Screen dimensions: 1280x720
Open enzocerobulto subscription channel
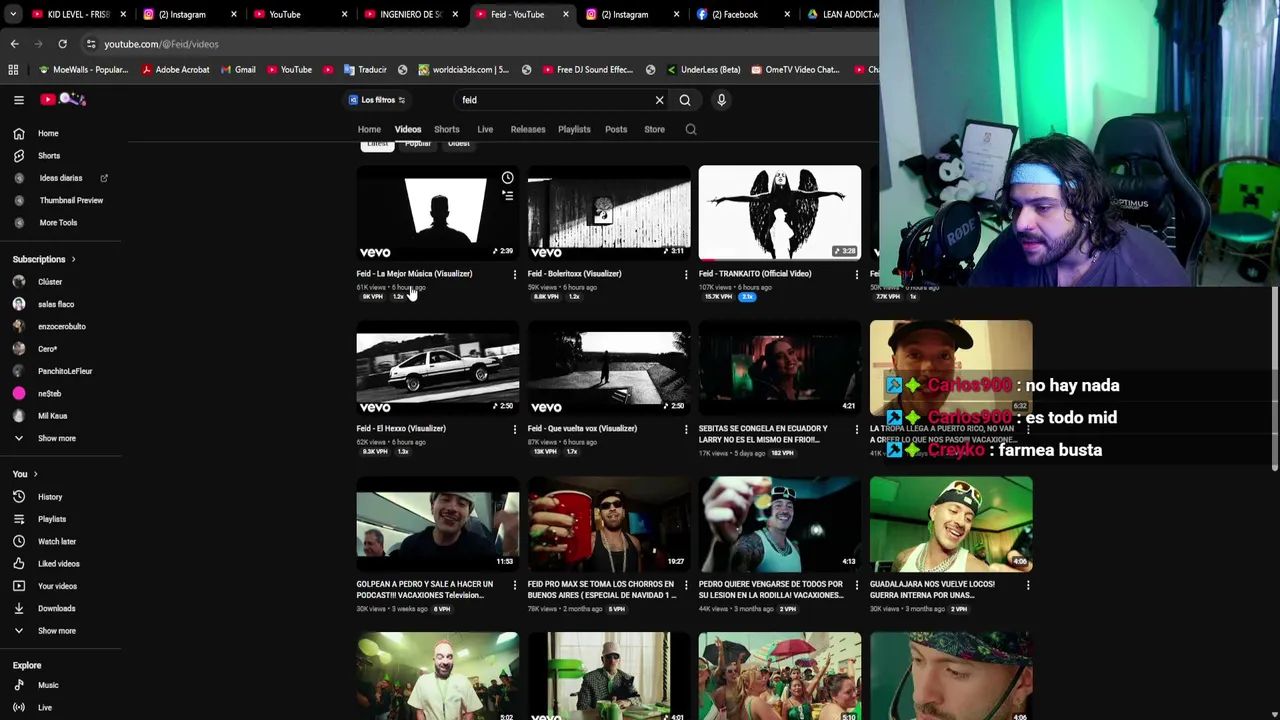(x=60, y=326)
